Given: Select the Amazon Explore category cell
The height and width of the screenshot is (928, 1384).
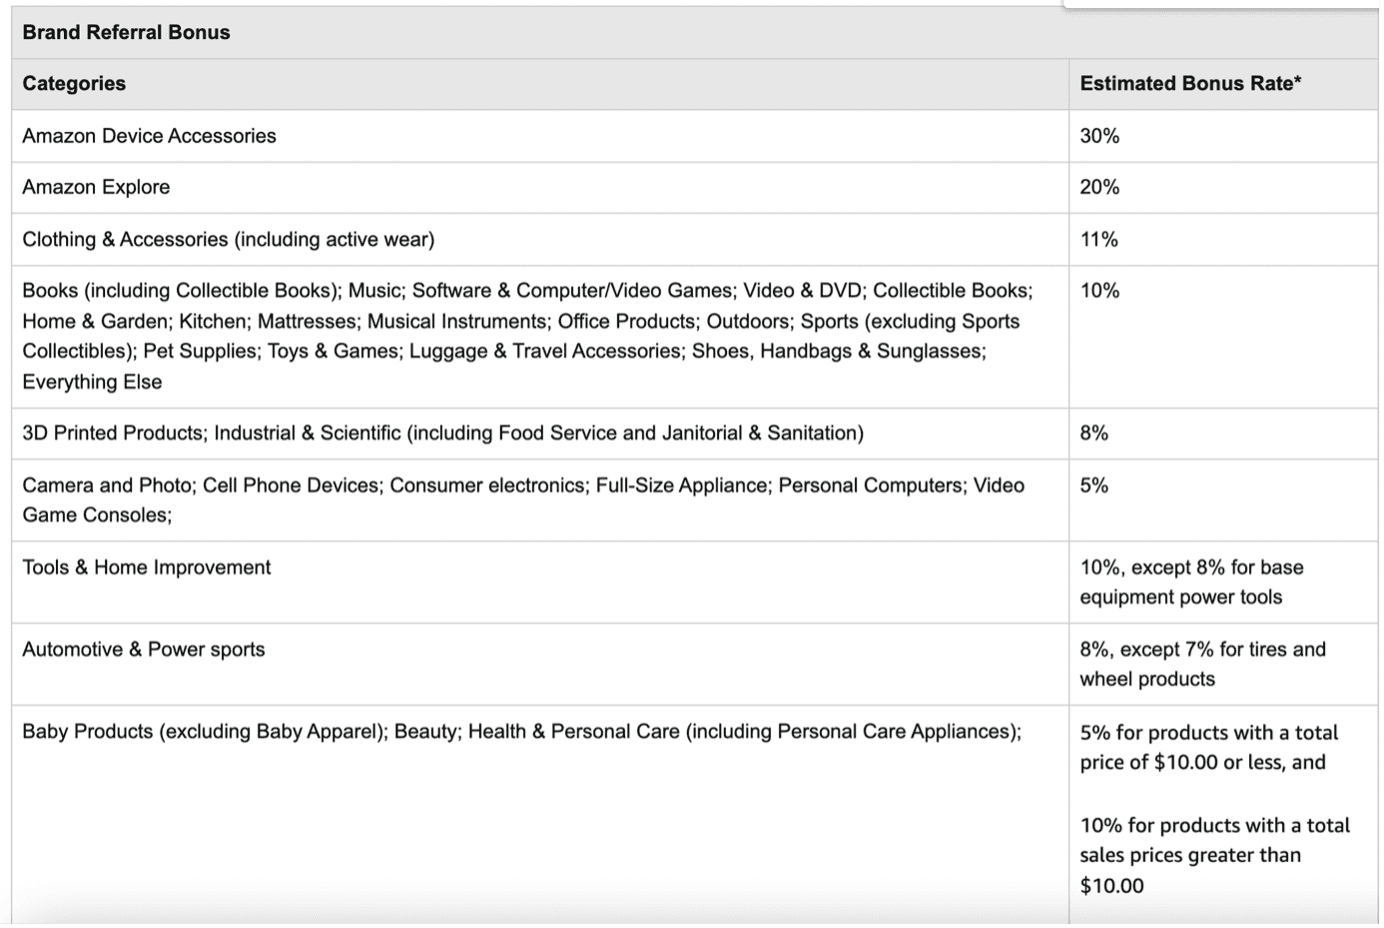Looking at the screenshot, I should pyautogui.click(x=96, y=187).
